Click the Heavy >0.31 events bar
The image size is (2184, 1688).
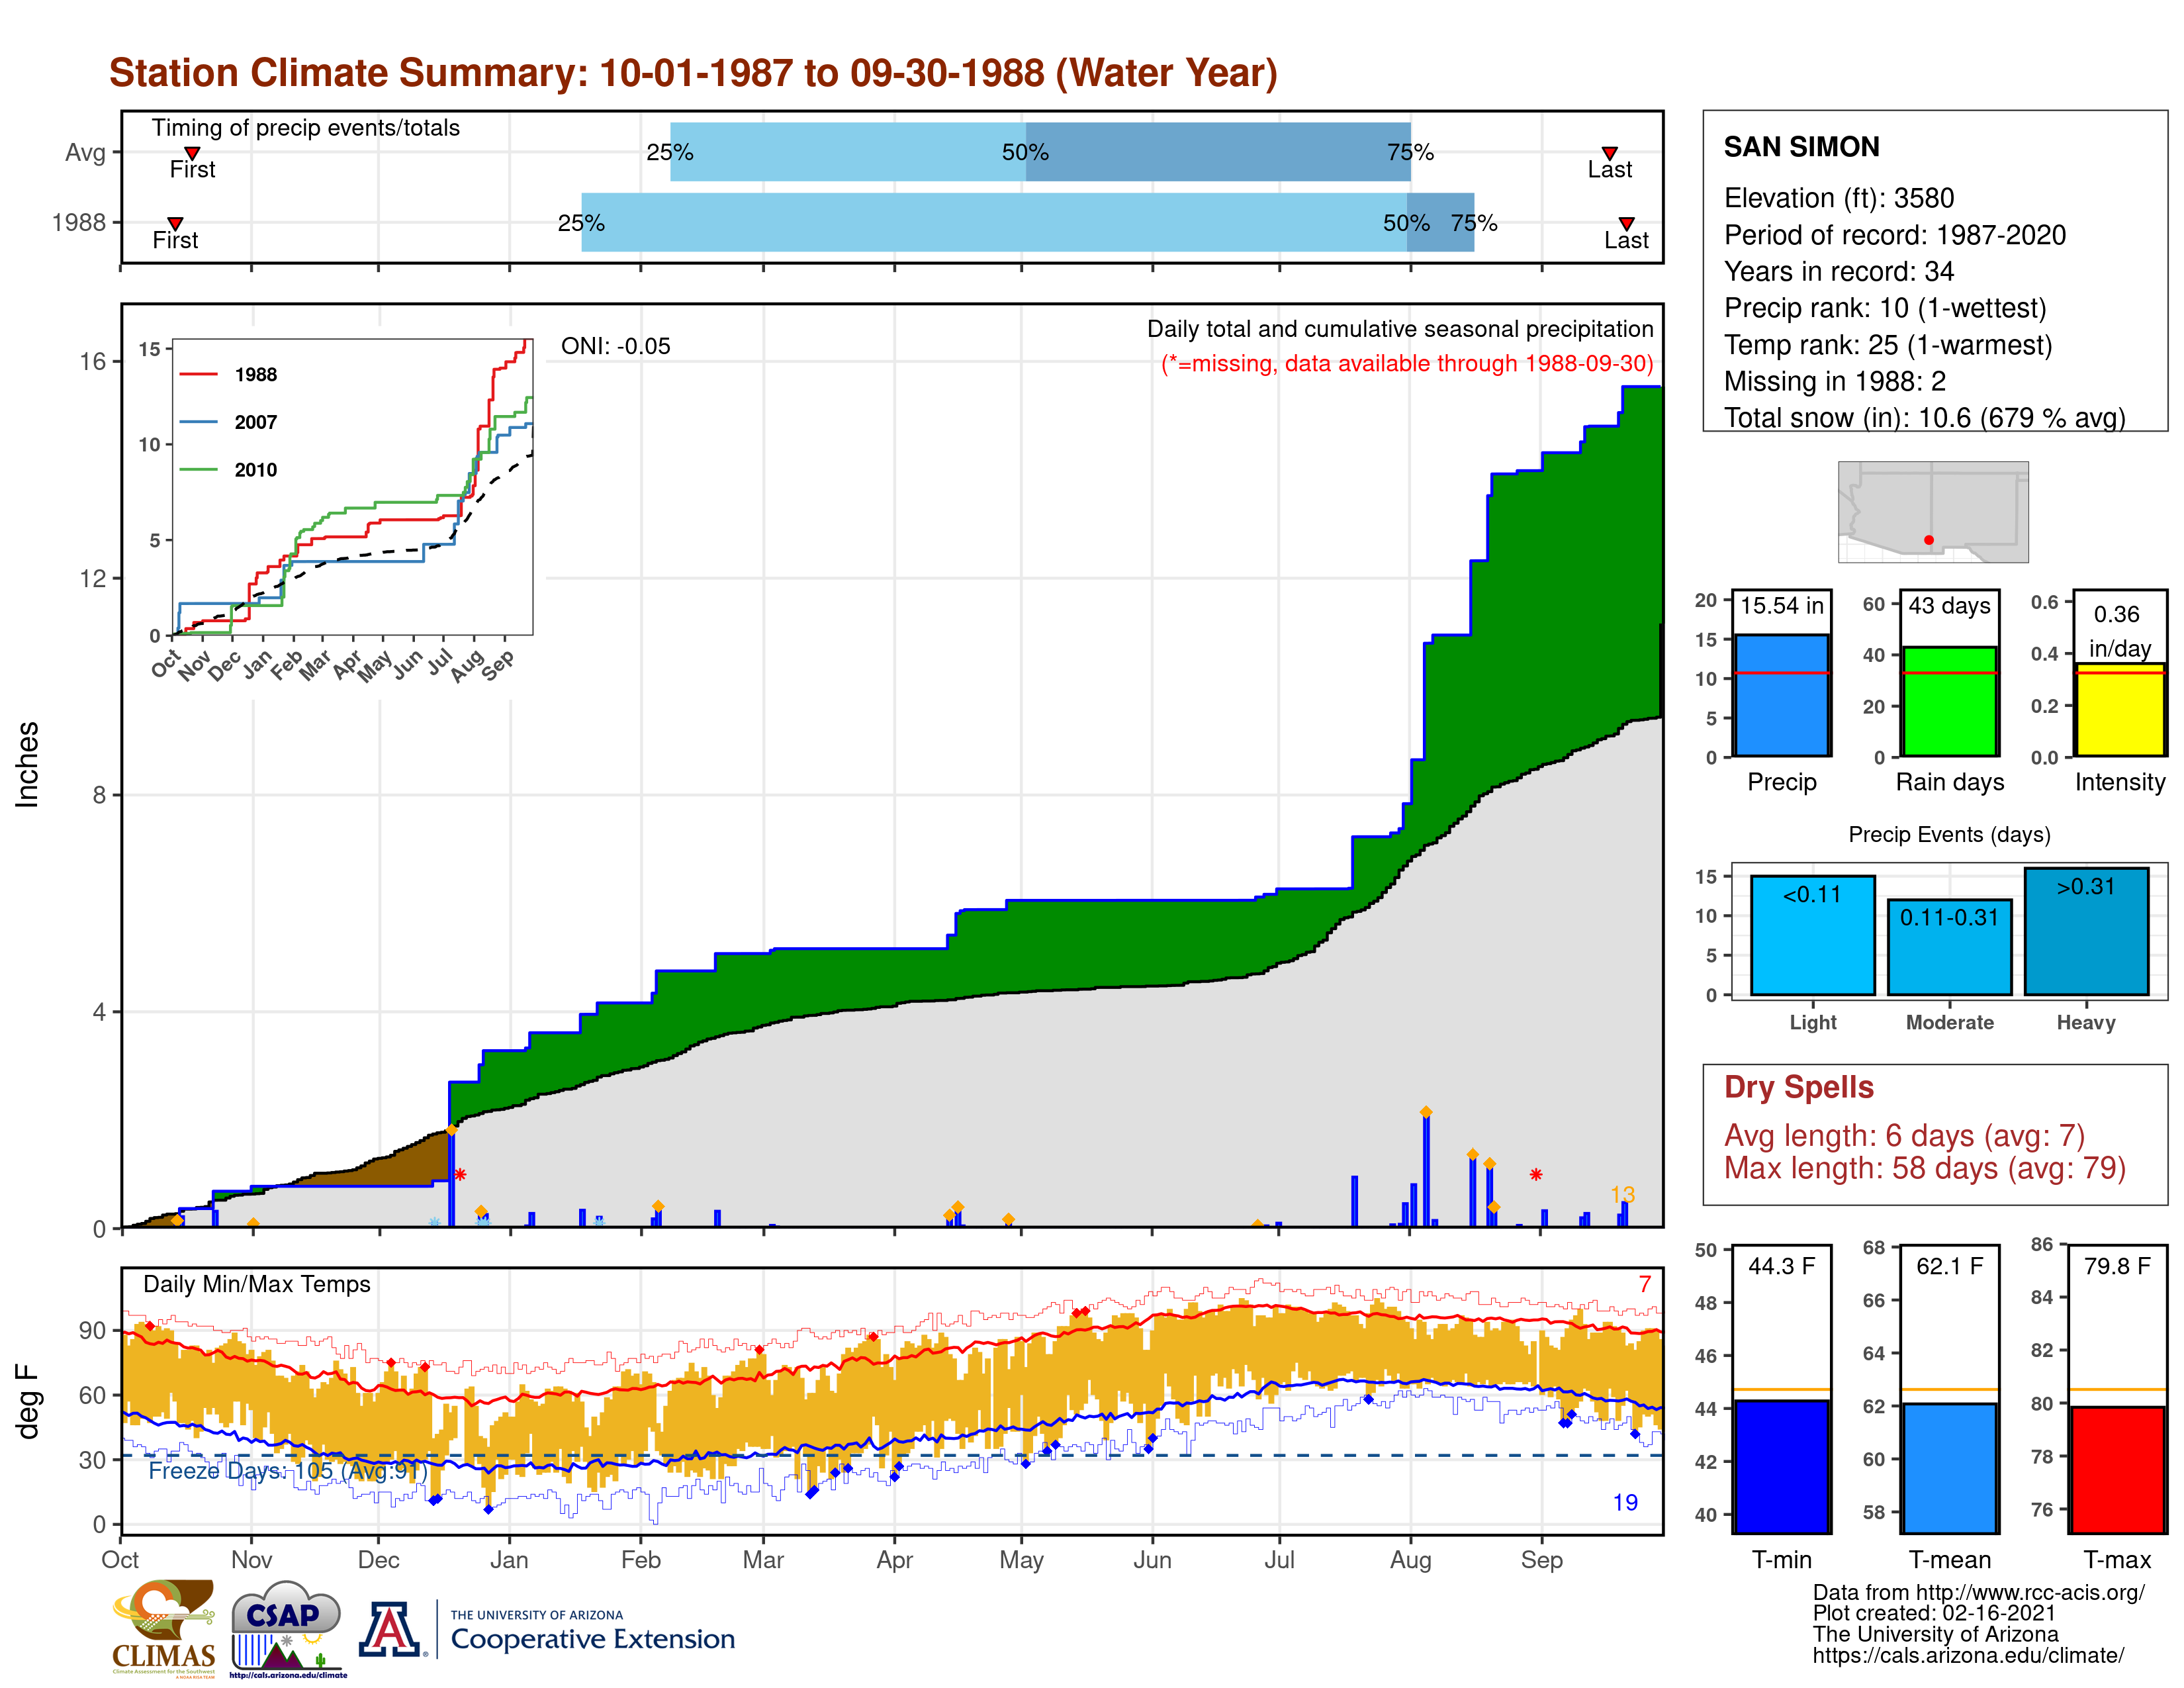2086,931
